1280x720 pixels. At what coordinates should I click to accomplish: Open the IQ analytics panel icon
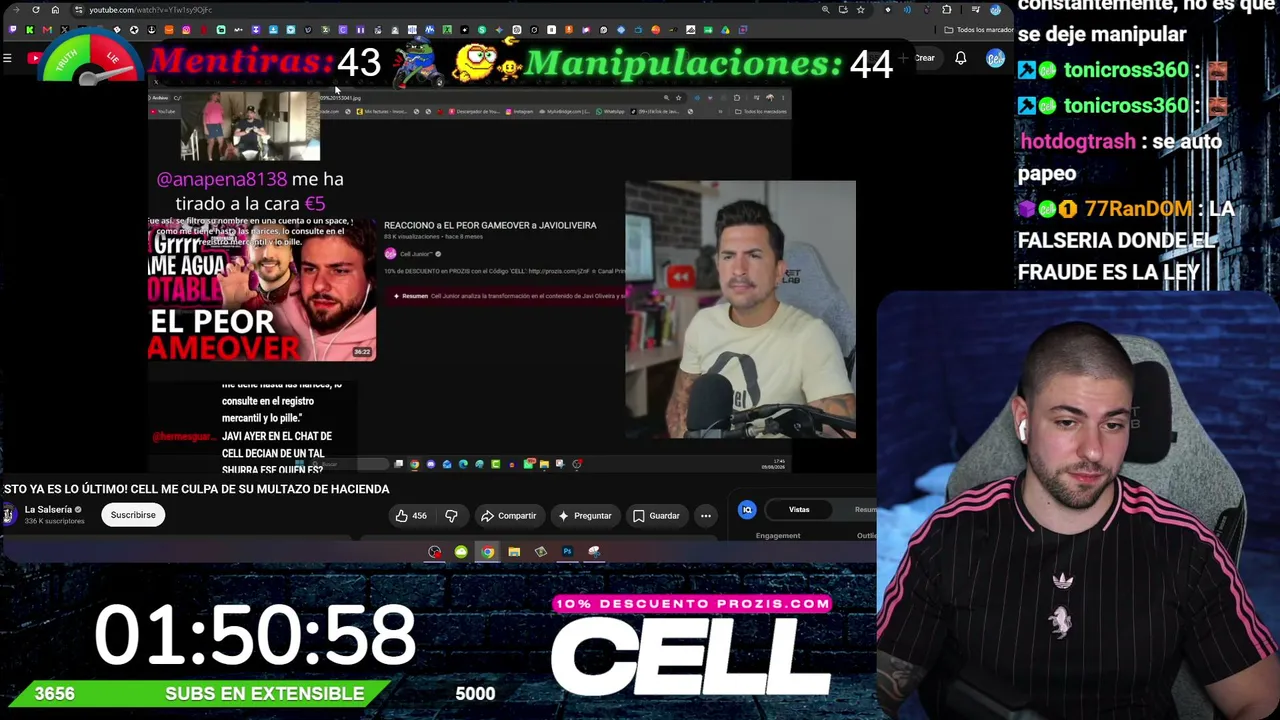pos(747,510)
